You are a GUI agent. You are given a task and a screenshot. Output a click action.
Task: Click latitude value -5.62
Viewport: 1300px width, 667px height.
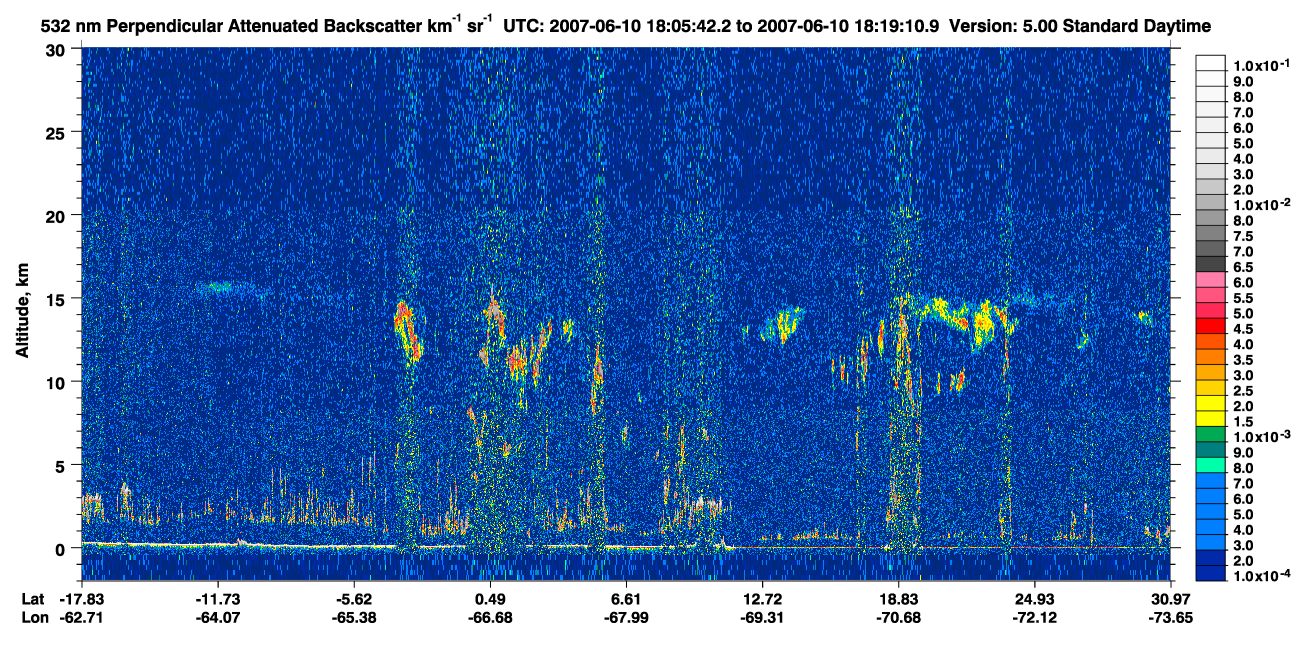pos(354,599)
